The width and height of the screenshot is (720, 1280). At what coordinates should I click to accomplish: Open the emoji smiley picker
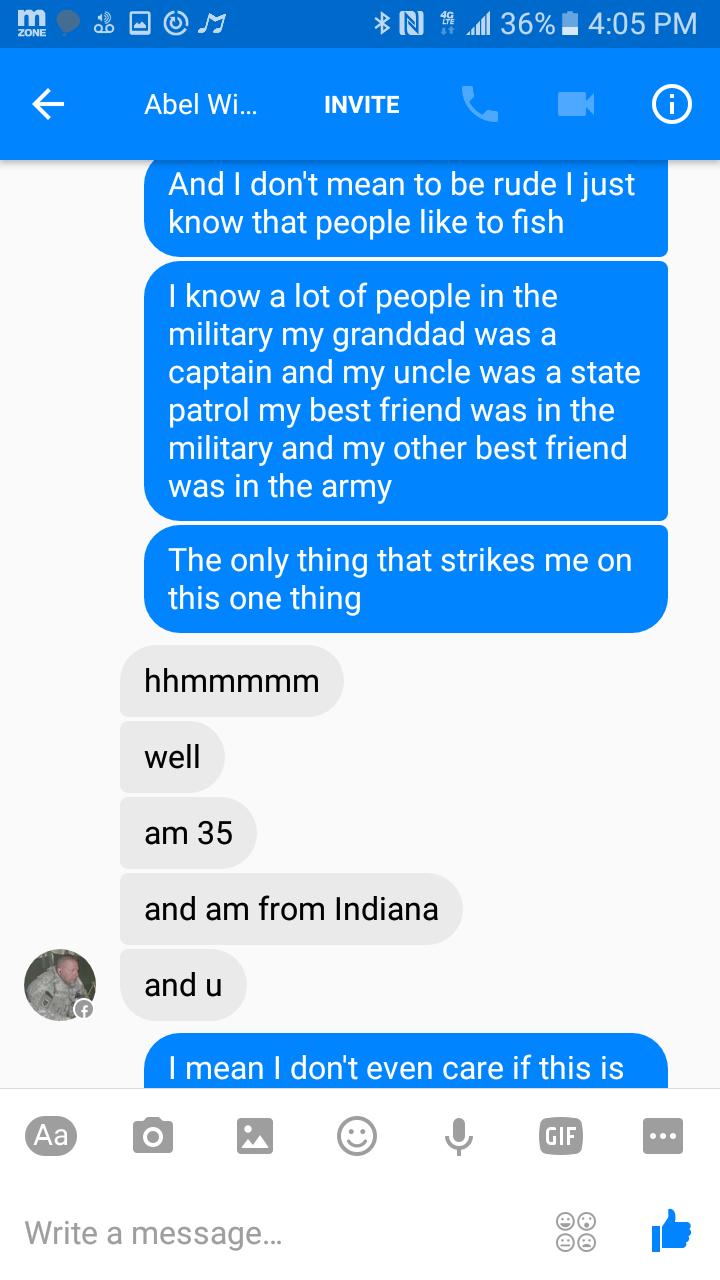pos(357,1136)
